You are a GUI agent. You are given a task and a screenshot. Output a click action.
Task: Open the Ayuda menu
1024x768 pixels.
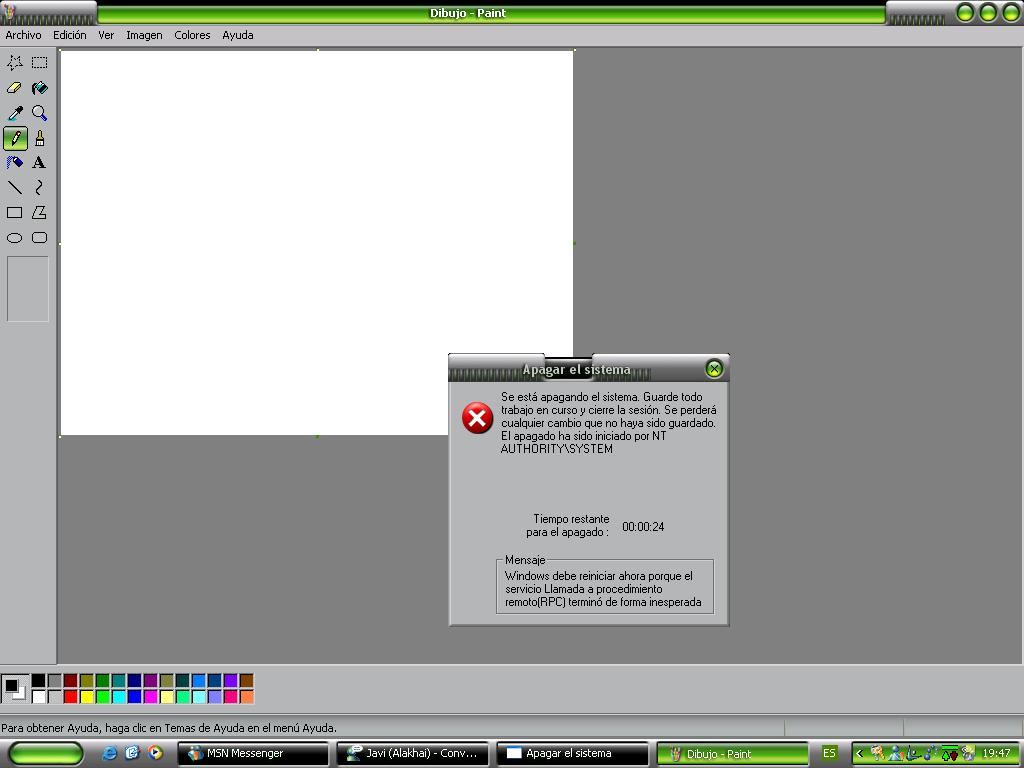(x=238, y=35)
